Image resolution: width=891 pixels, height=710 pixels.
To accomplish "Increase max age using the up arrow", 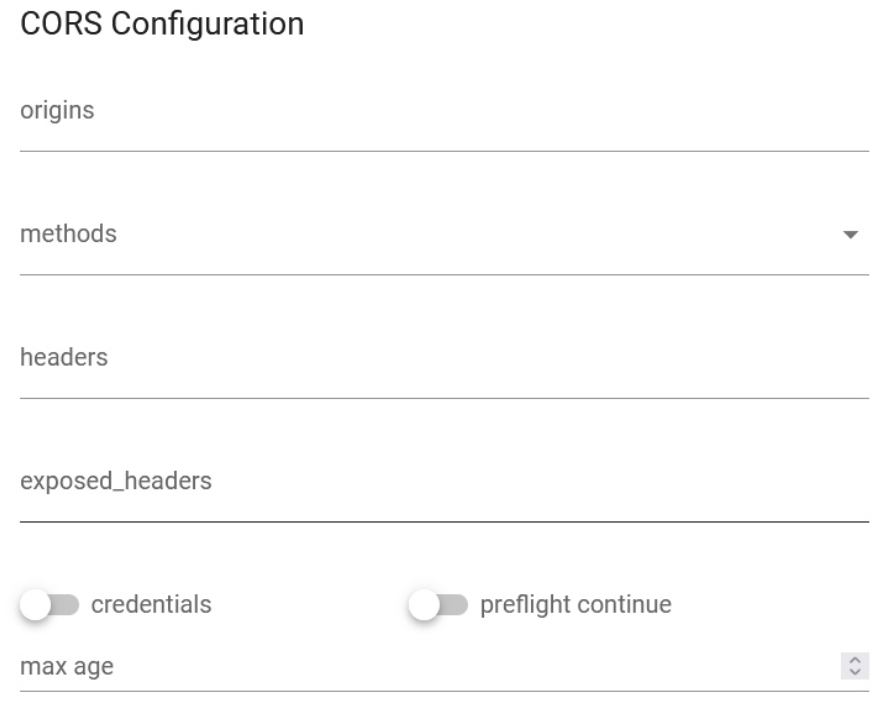I will coord(854,661).
